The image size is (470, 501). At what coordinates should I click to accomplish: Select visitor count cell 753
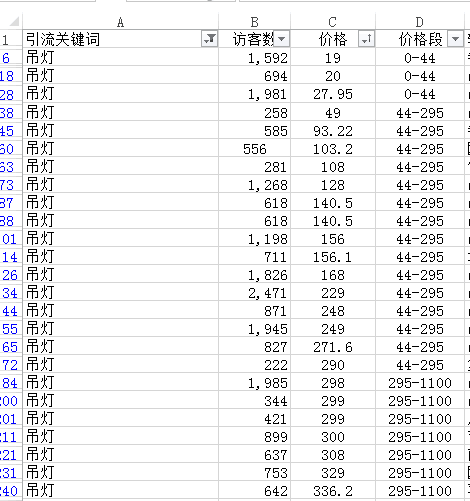pos(254,472)
